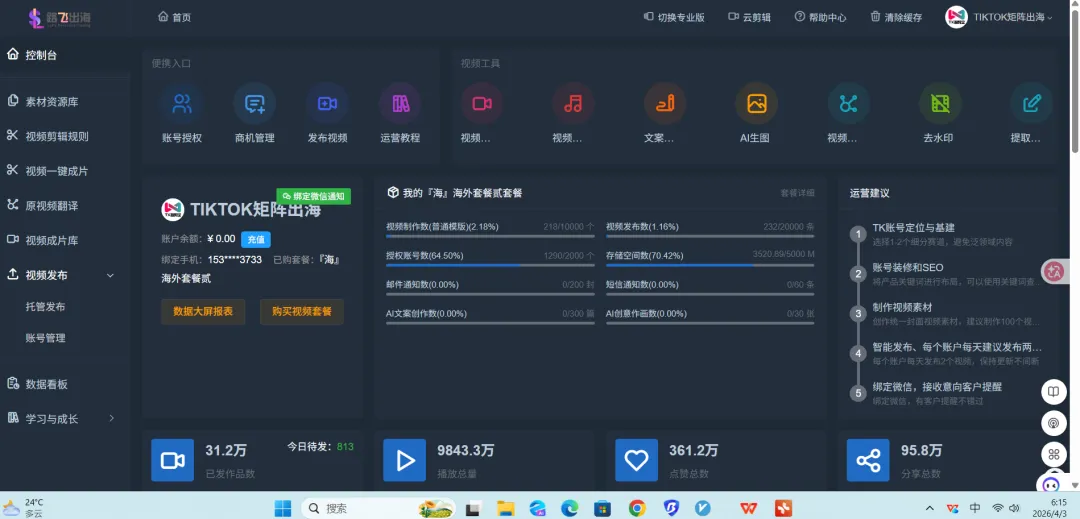Click 切换专业版 in the header
The image size is (1080, 519).
[674, 17]
